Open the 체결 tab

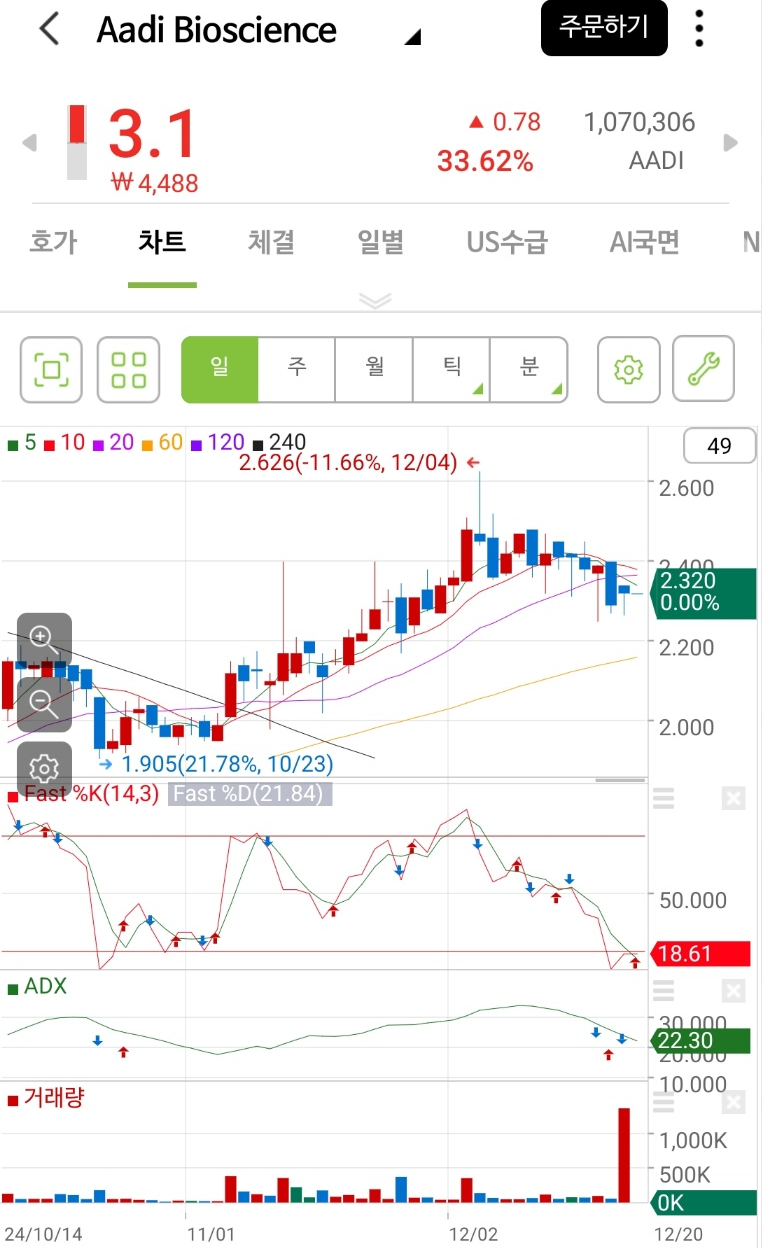pos(271,242)
